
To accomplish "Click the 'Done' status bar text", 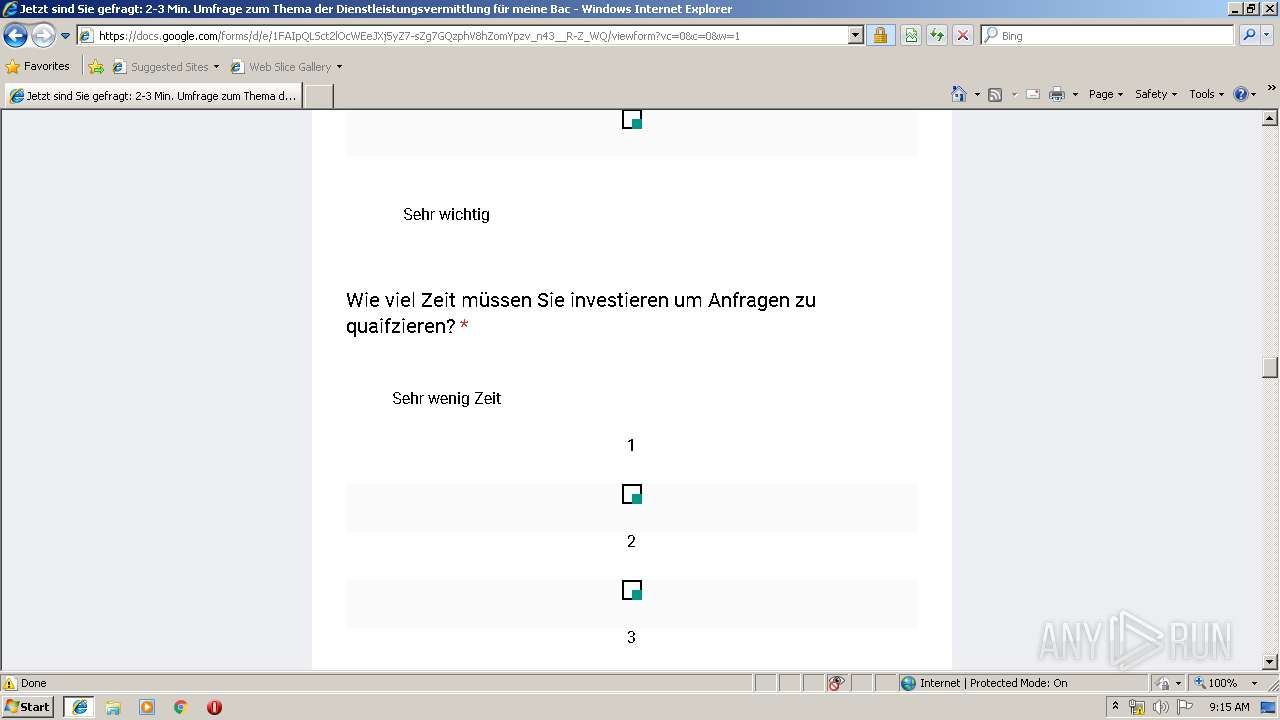I will [x=34, y=683].
